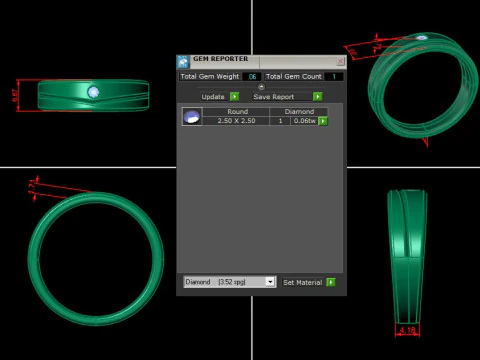Click the Total Gem Count value field
Viewport: 480px width, 360px height.
(334, 77)
